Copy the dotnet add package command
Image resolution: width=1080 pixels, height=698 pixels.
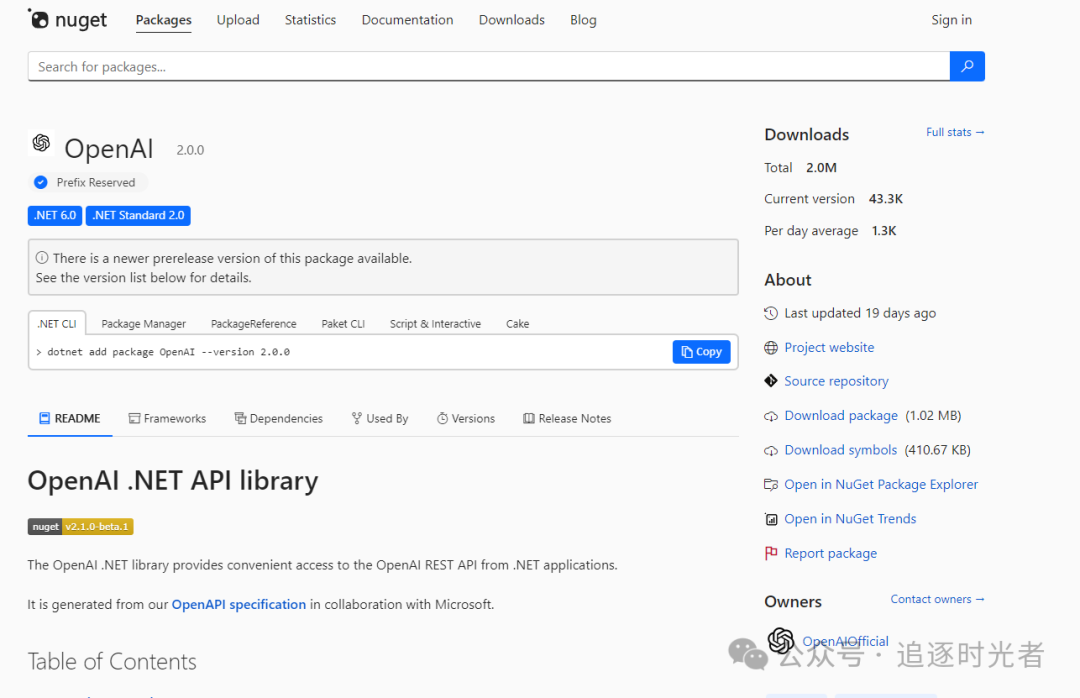pyautogui.click(x=701, y=351)
